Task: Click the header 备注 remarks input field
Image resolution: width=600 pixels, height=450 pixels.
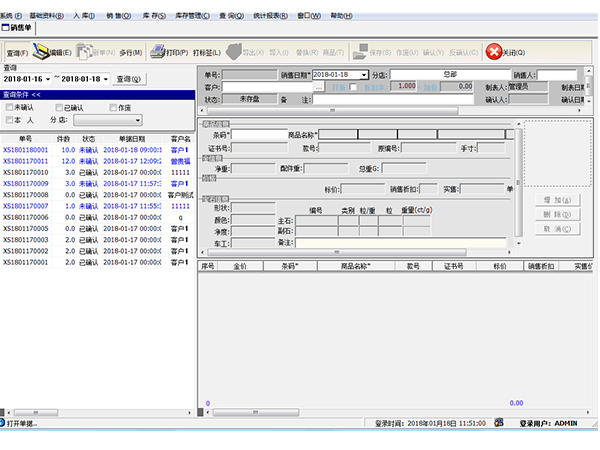Action: 393,99
